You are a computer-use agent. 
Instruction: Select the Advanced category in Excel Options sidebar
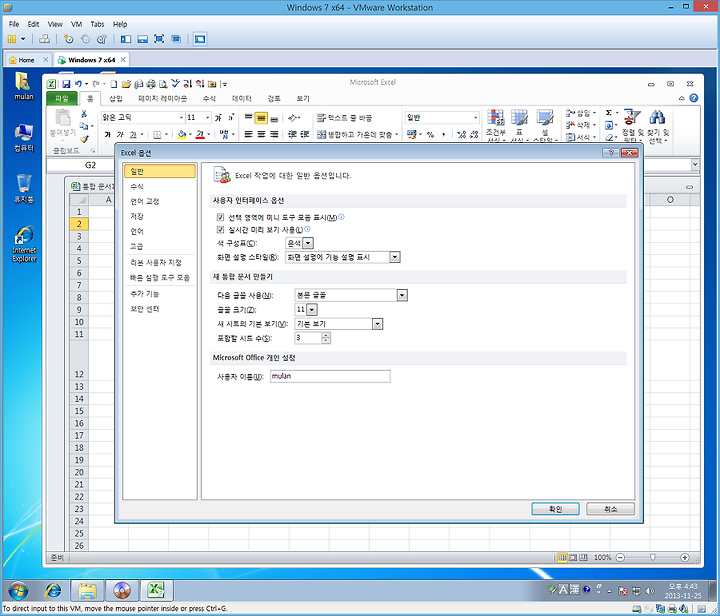click(x=137, y=246)
